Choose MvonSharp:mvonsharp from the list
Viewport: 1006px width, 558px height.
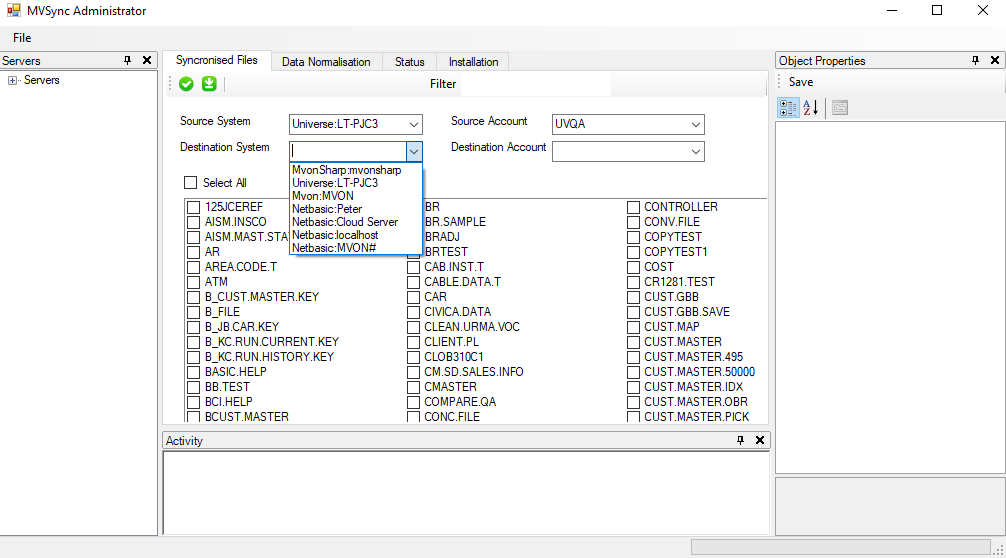[x=356, y=170]
